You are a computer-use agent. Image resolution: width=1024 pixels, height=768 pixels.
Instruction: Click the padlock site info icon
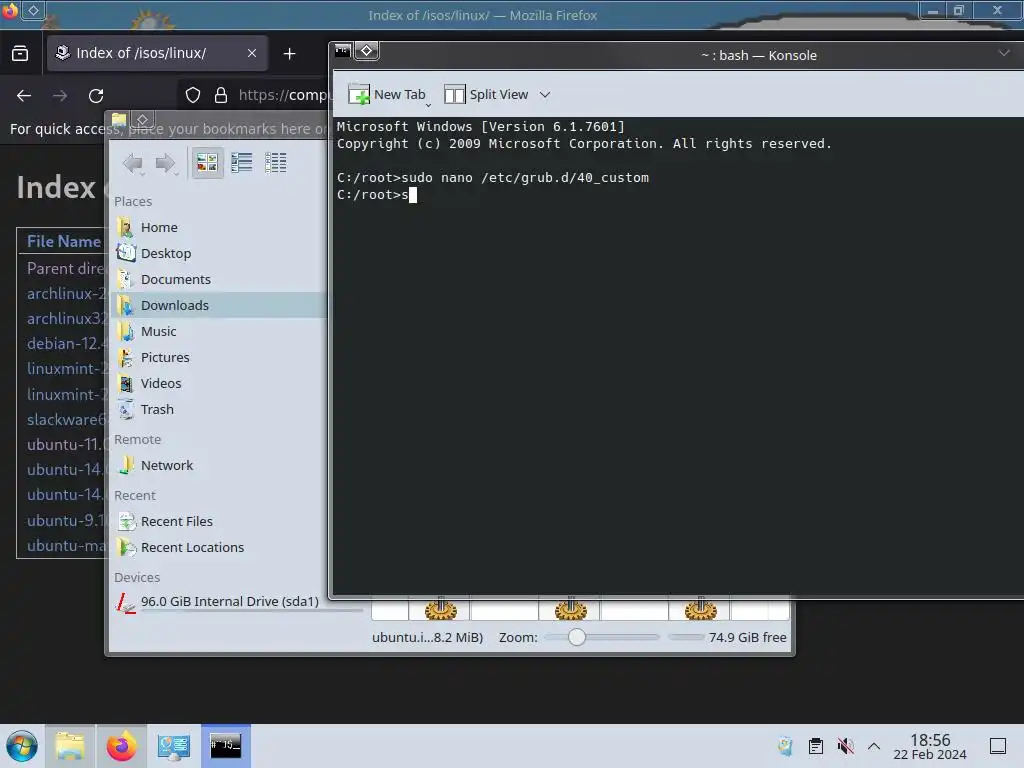[x=221, y=95]
